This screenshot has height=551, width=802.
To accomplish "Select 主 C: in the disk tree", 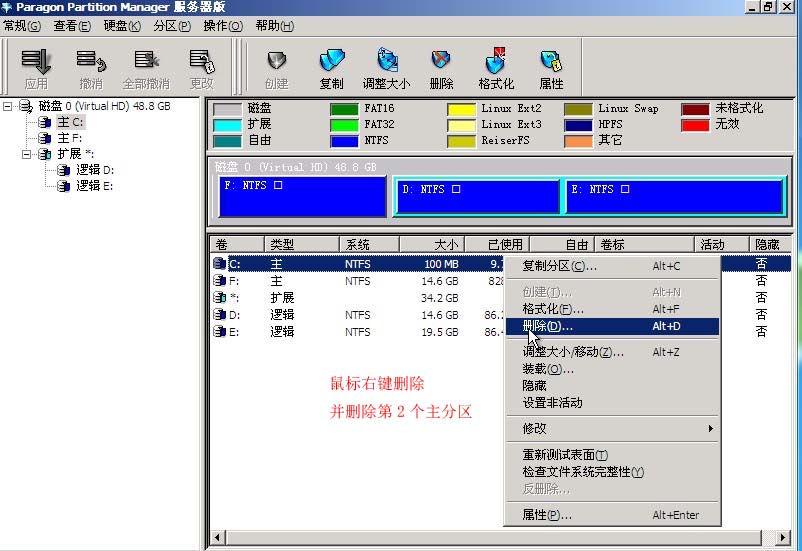I will click(70, 122).
